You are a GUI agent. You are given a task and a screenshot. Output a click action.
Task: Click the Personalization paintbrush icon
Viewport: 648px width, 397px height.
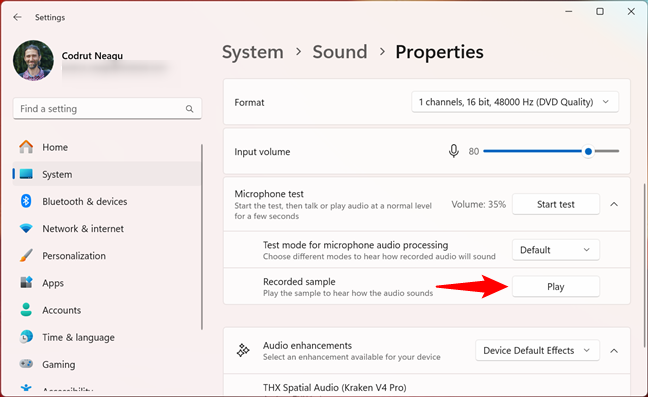26,256
